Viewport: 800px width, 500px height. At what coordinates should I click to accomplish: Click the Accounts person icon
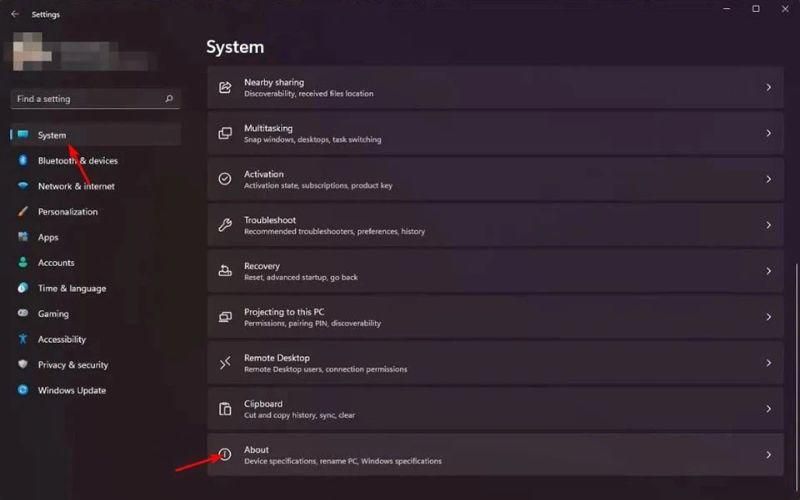[23, 262]
